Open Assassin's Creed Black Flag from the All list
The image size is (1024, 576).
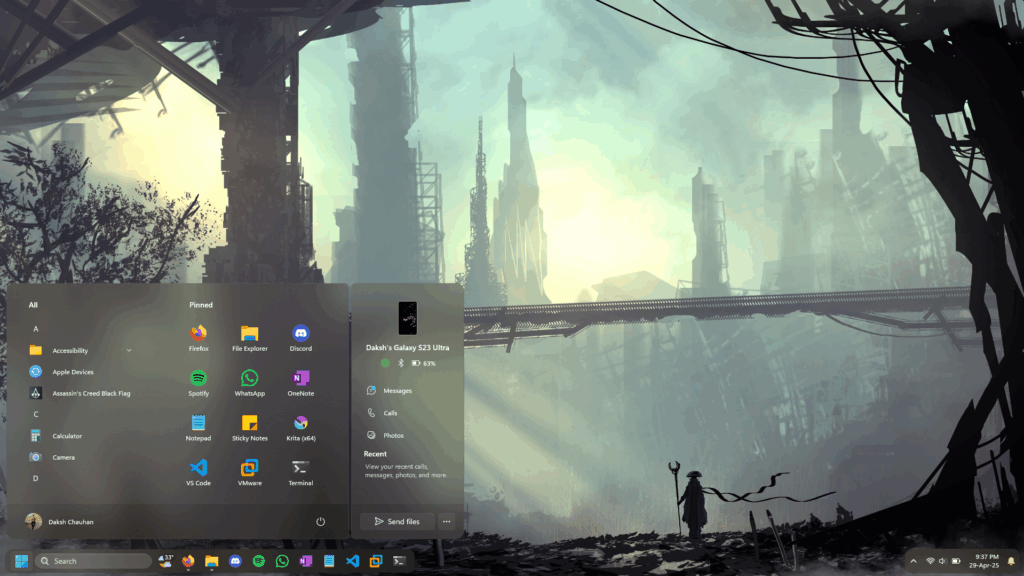click(x=90, y=393)
